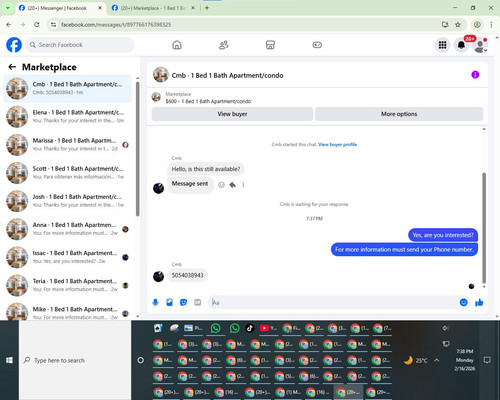Reload the current page
Image resolution: width=500 pixels, height=400 pixels.
pyautogui.click(x=37, y=25)
